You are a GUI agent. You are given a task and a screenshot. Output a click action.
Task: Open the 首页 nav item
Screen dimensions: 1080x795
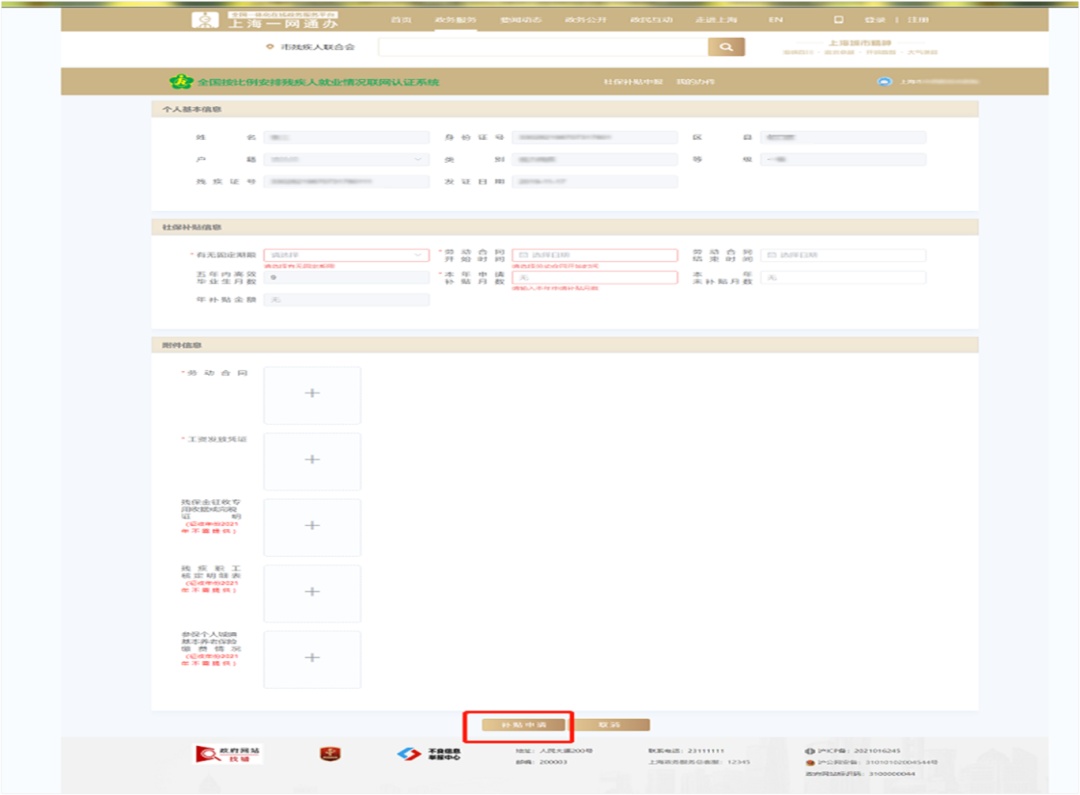(x=402, y=20)
